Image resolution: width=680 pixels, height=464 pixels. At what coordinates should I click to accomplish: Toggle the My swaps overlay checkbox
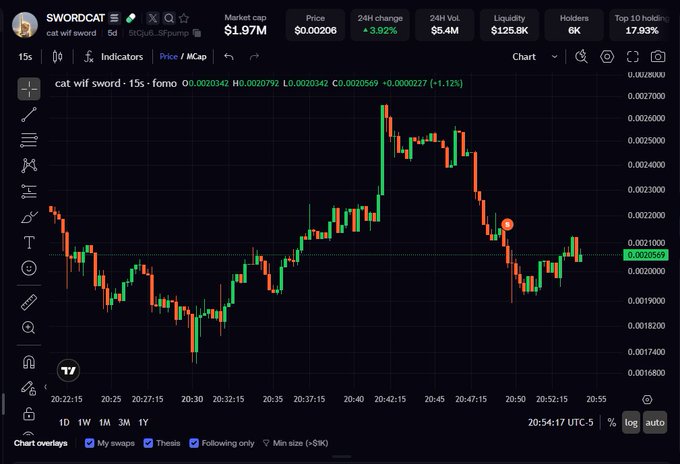tap(89, 443)
